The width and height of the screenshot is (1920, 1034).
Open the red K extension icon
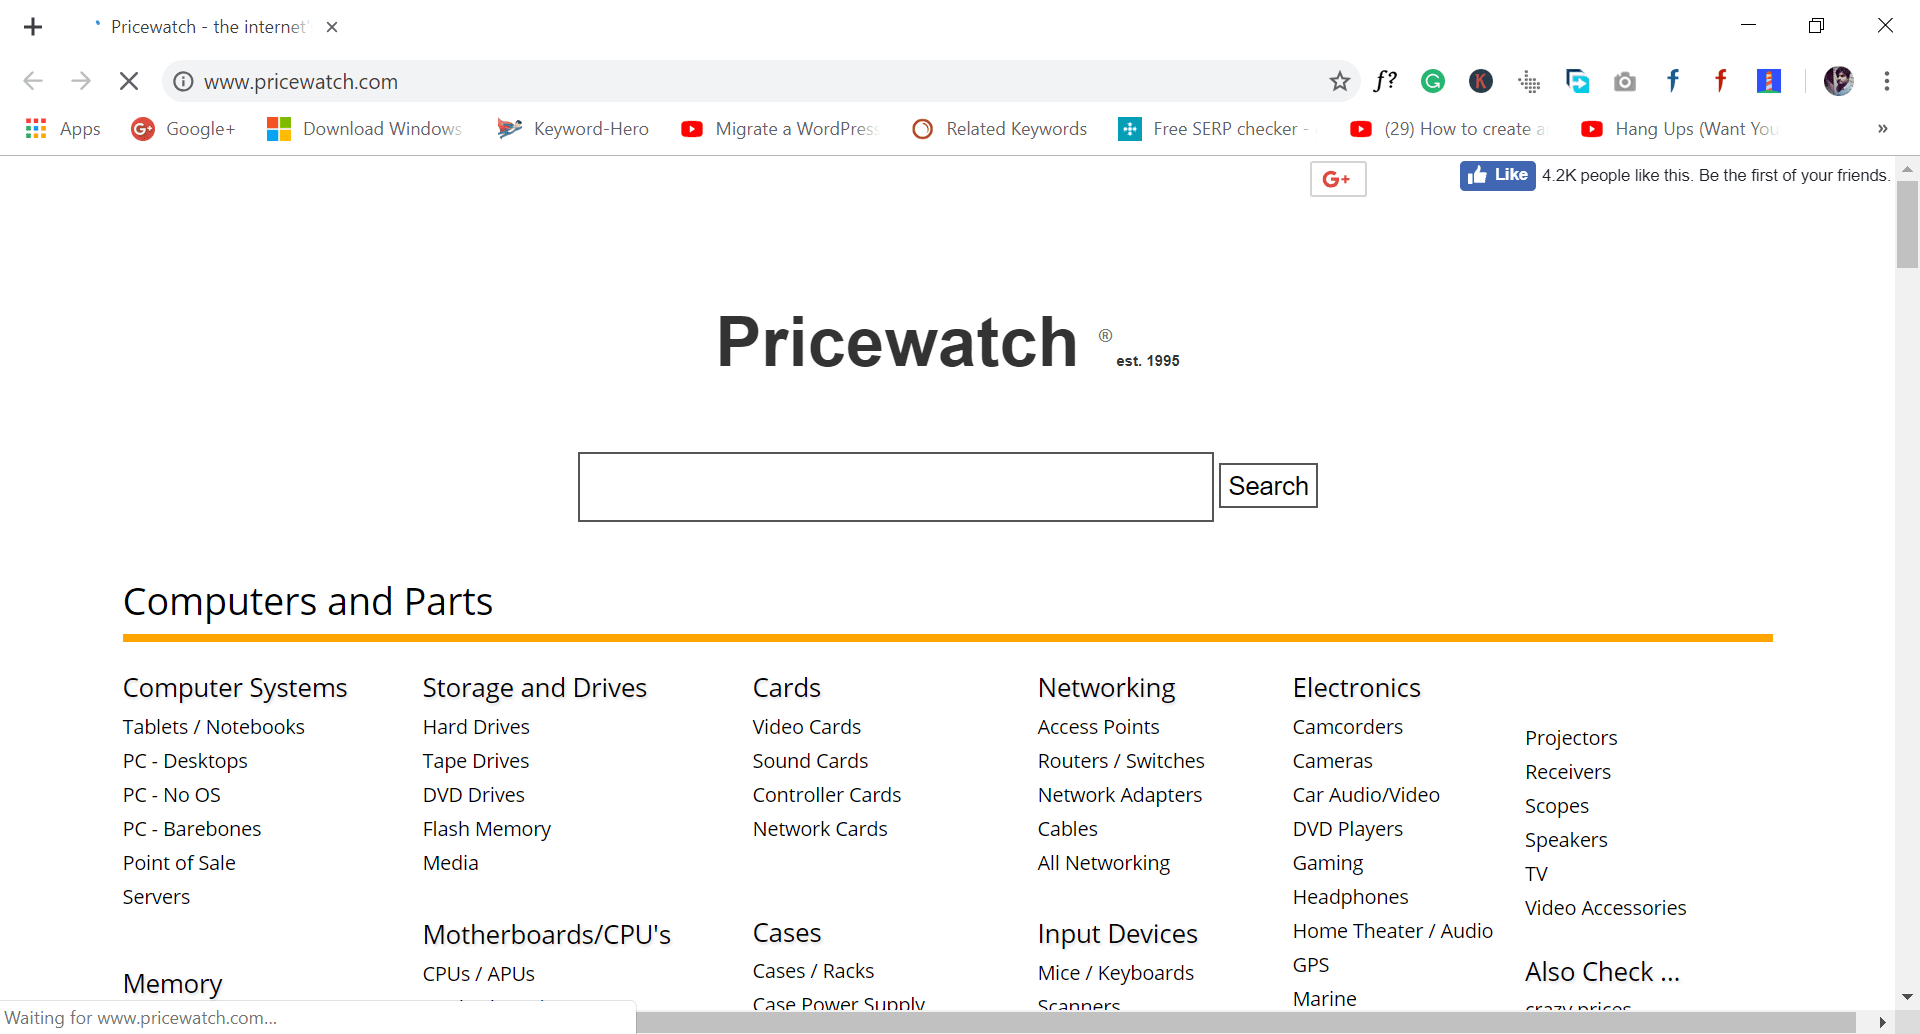click(x=1481, y=81)
